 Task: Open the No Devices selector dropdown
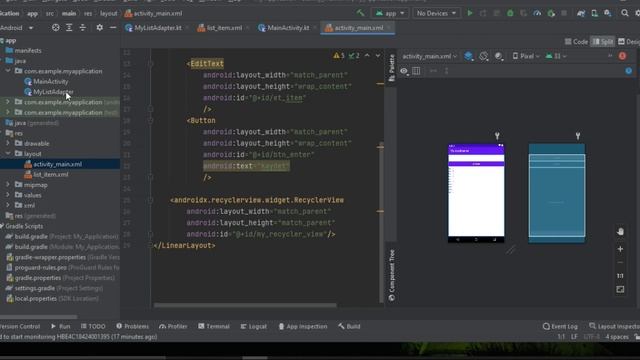pyautogui.click(x=436, y=13)
